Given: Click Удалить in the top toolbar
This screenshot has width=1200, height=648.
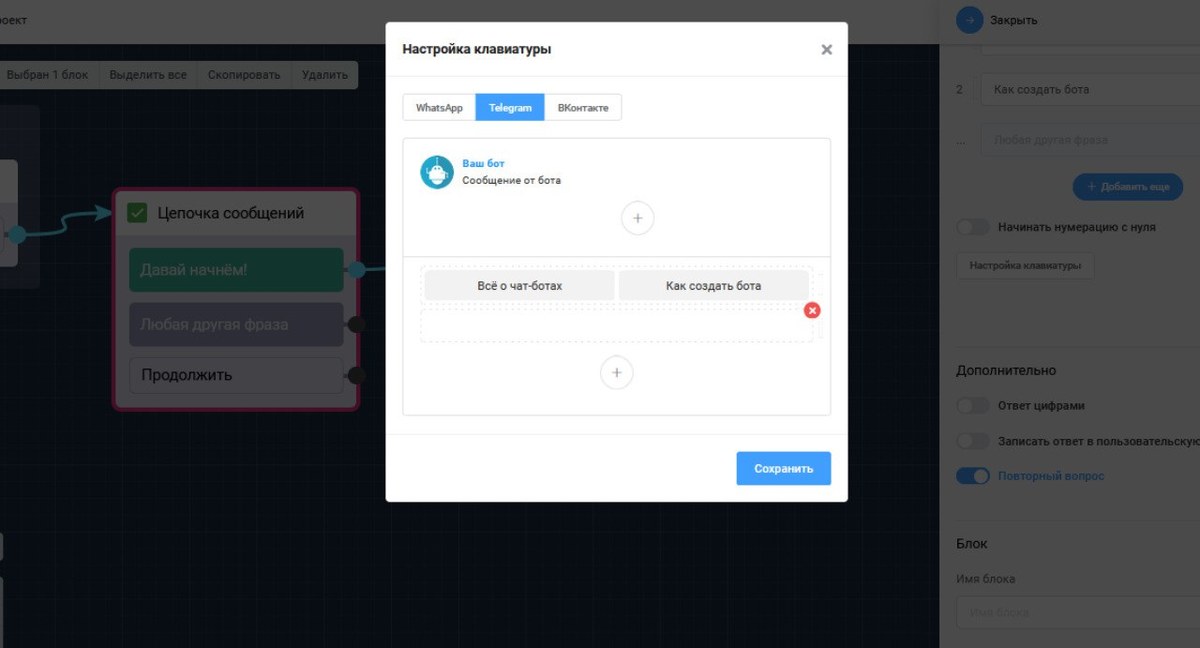Looking at the screenshot, I should tap(324, 75).
